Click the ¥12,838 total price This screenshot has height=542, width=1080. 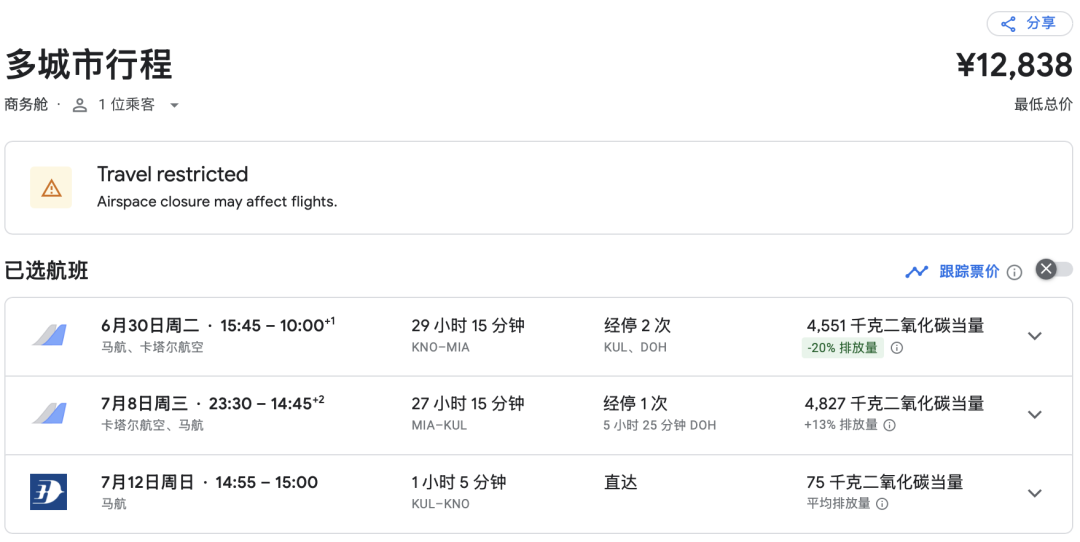point(1014,65)
